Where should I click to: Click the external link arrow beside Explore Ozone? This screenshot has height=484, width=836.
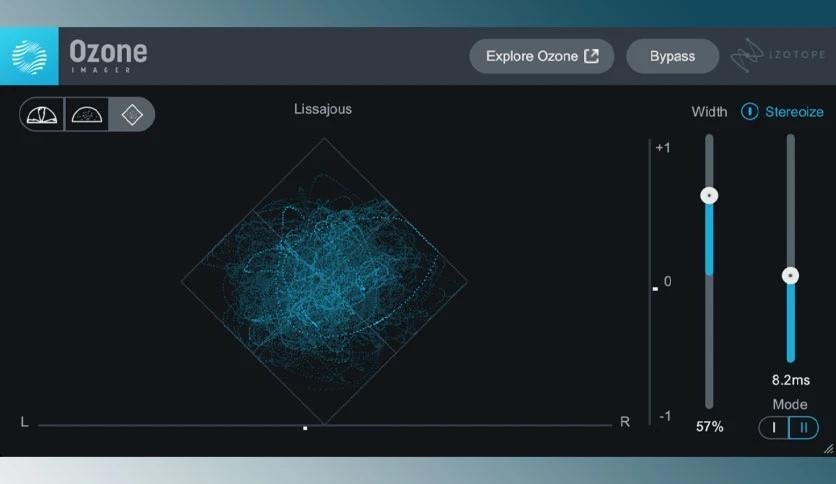pos(592,56)
